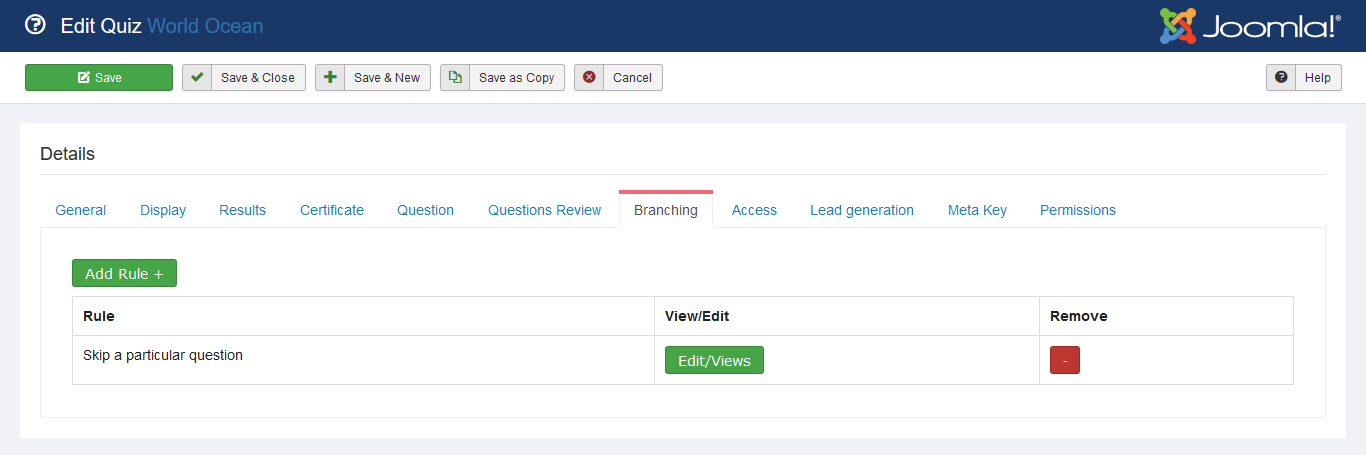Click the plus icon on Save & New
The height and width of the screenshot is (455, 1366).
click(x=330, y=78)
